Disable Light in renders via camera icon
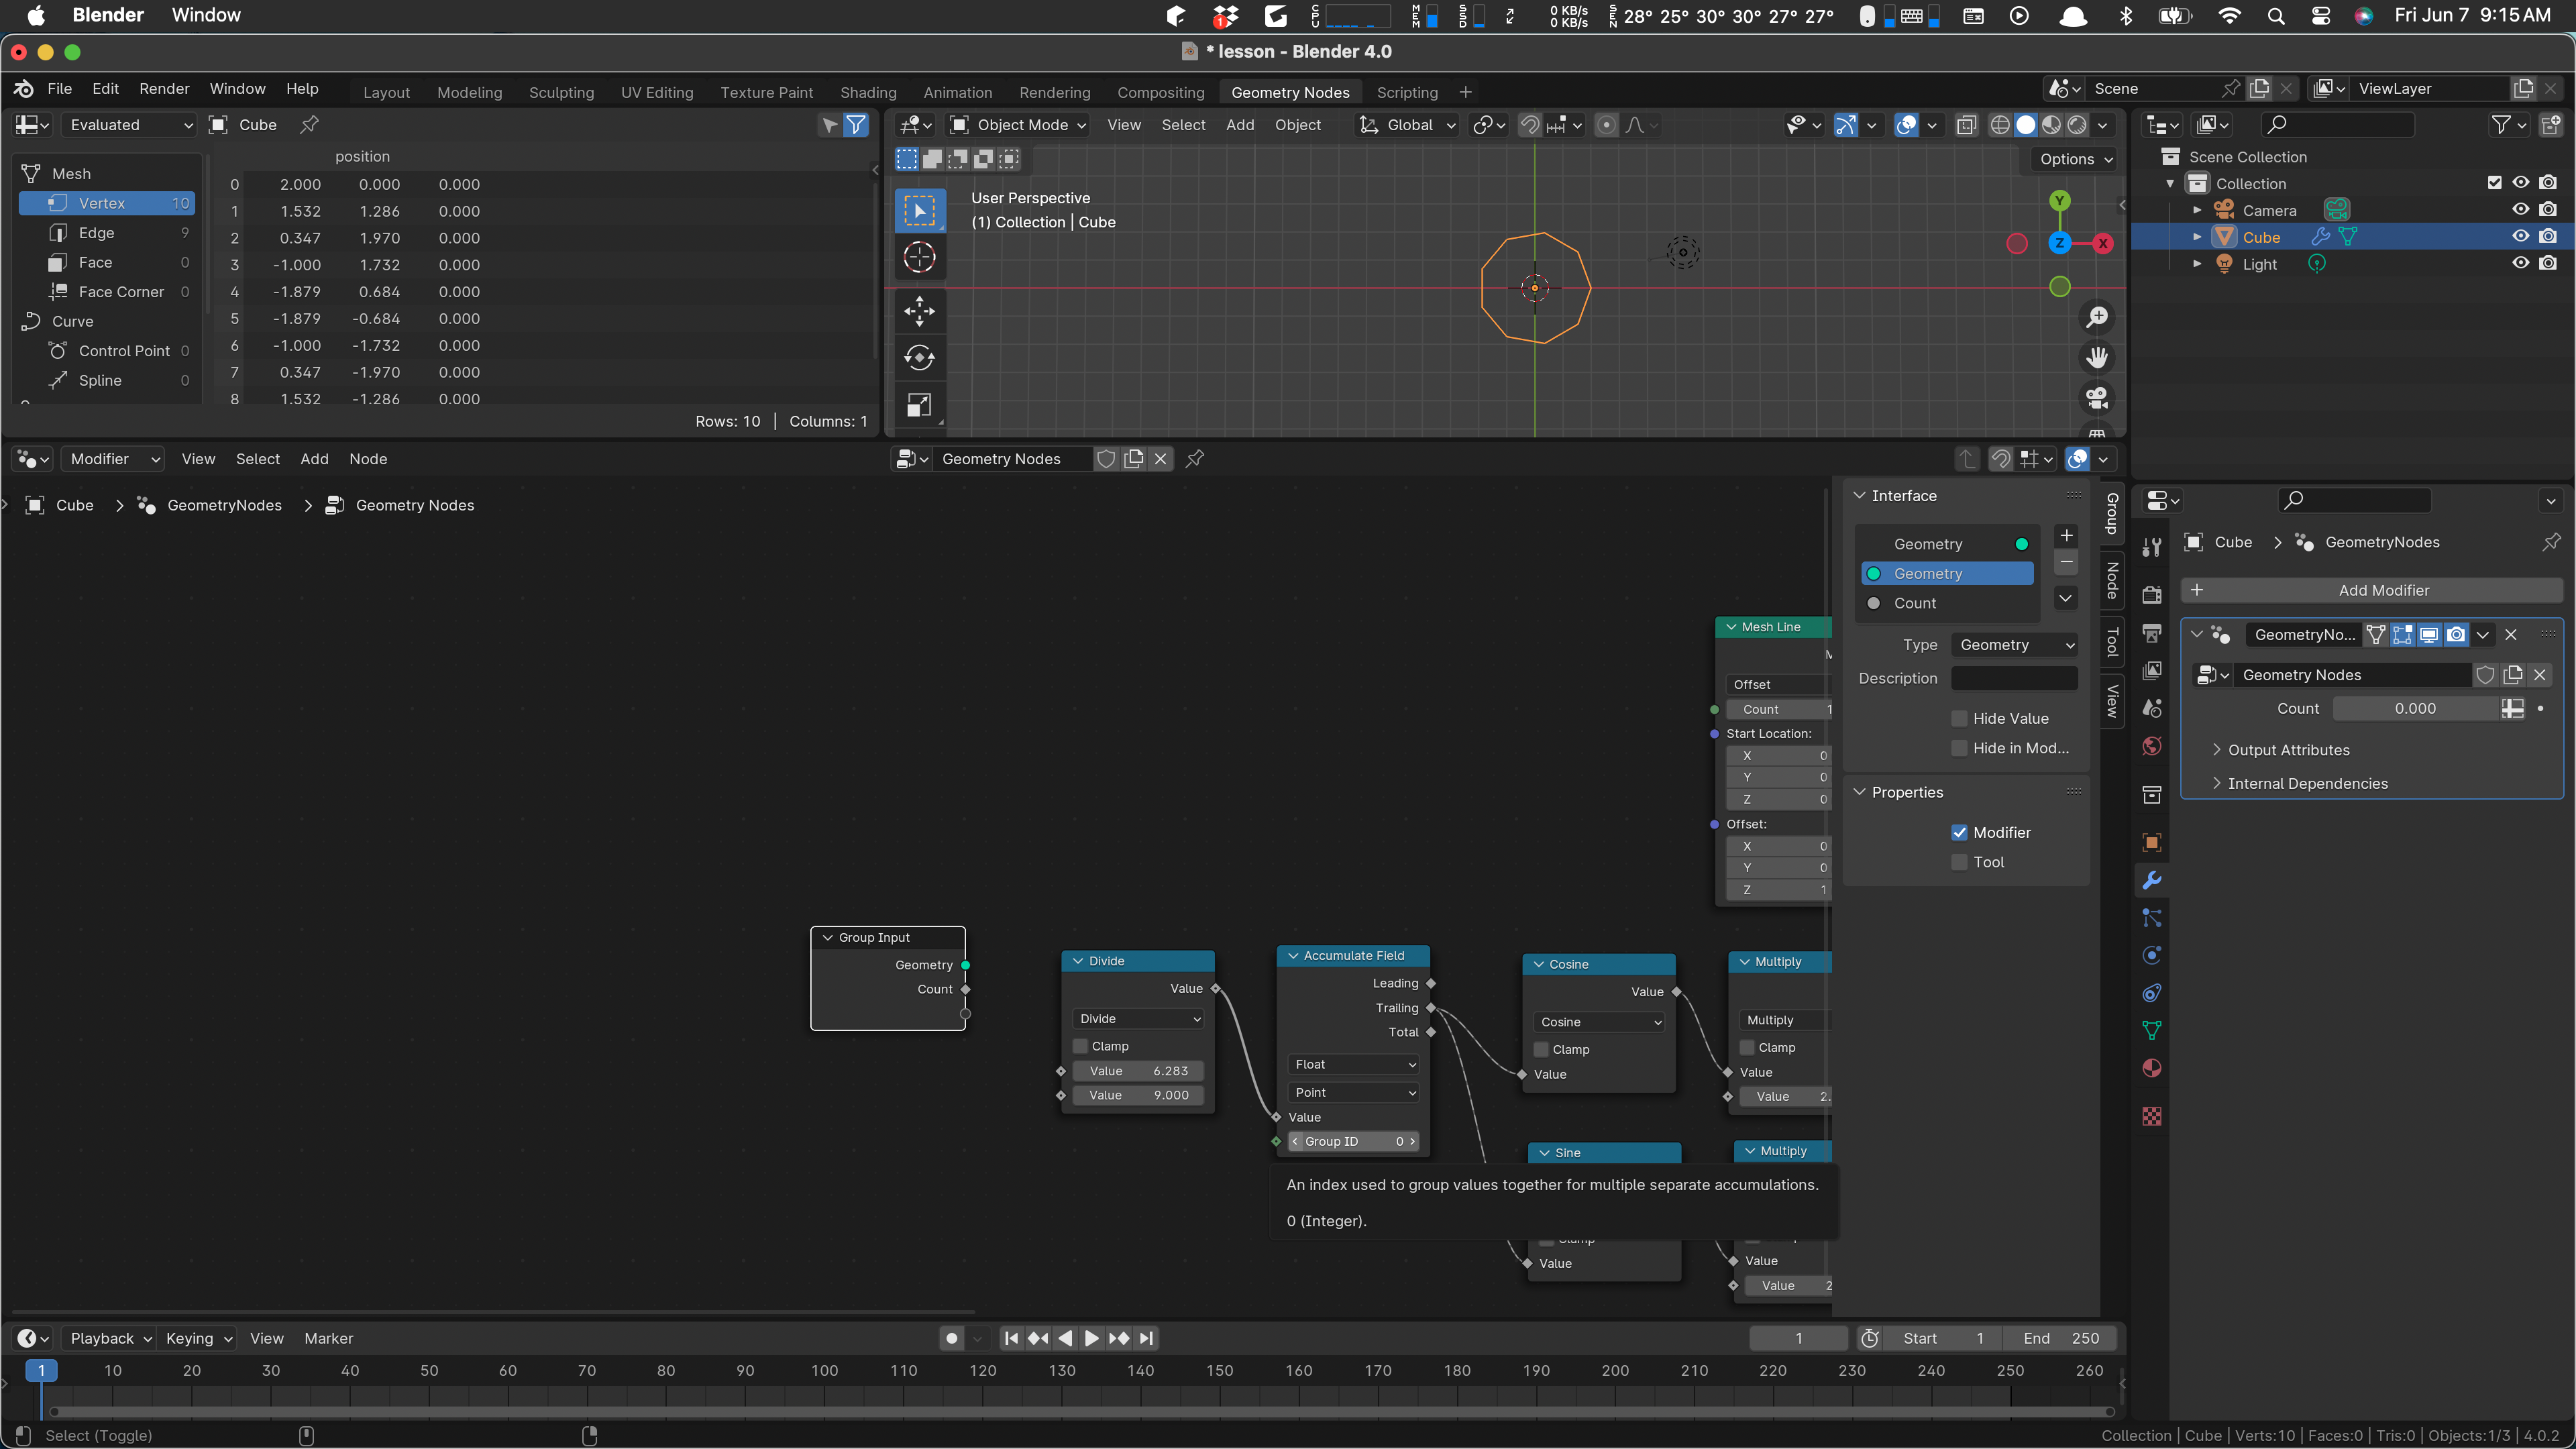 (x=2548, y=264)
